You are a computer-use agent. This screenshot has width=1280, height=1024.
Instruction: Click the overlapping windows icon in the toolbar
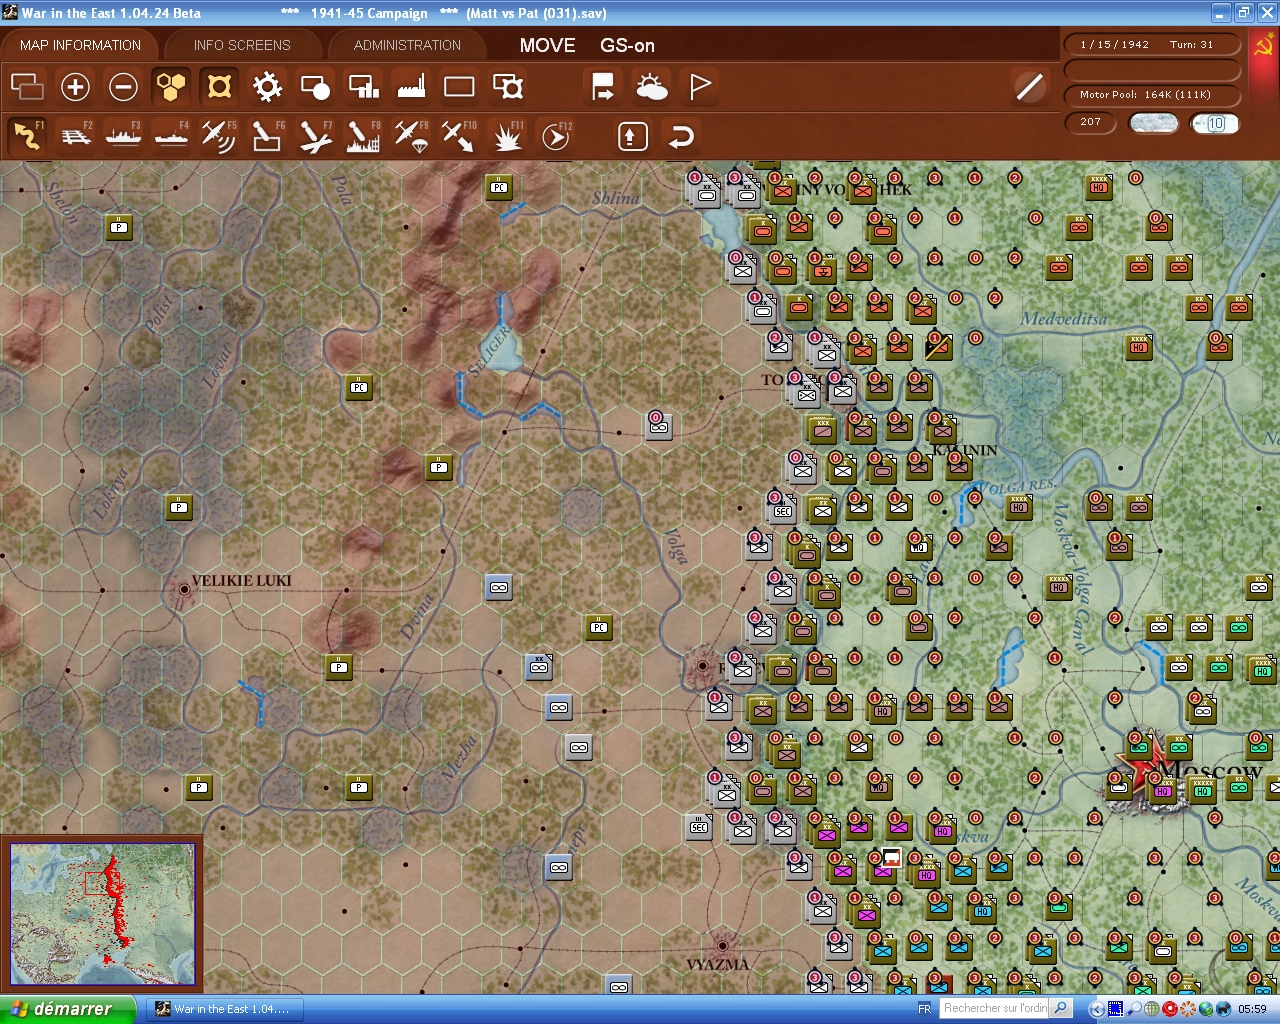[x=27, y=87]
